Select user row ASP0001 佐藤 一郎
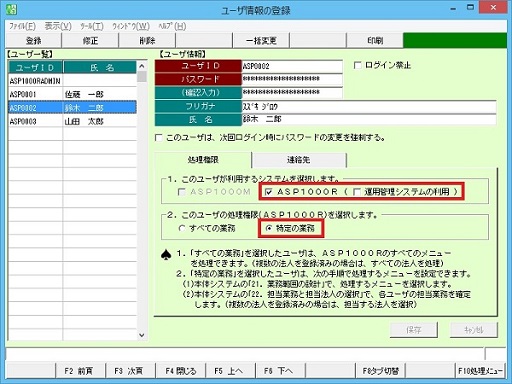 coord(72,94)
